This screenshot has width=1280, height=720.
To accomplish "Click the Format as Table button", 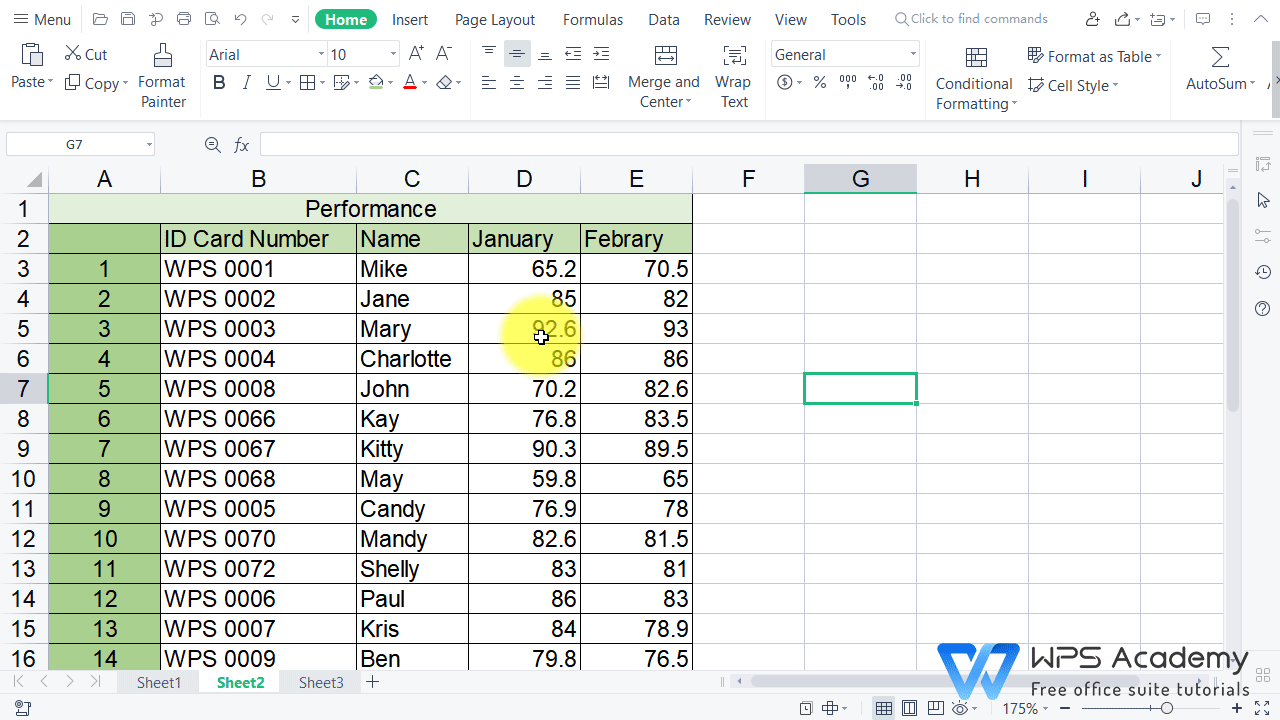I will click(1094, 56).
